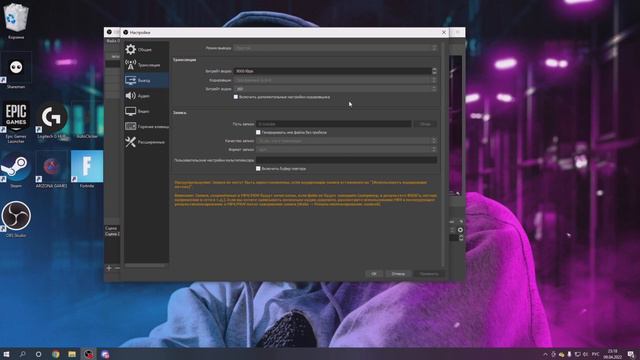Open File Explorer from the taskbar
This screenshot has width=640, height=360.
tap(72, 354)
